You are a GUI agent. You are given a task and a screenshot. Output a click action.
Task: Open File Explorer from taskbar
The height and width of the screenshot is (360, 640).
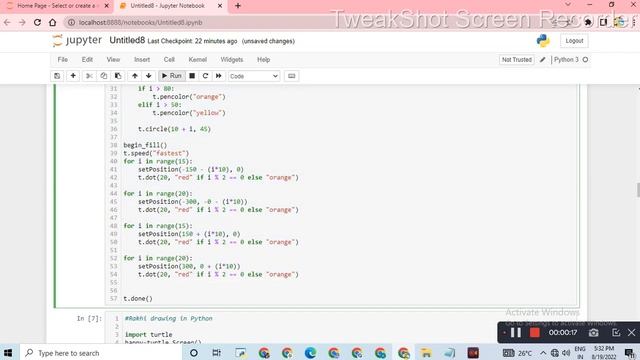[426, 353]
